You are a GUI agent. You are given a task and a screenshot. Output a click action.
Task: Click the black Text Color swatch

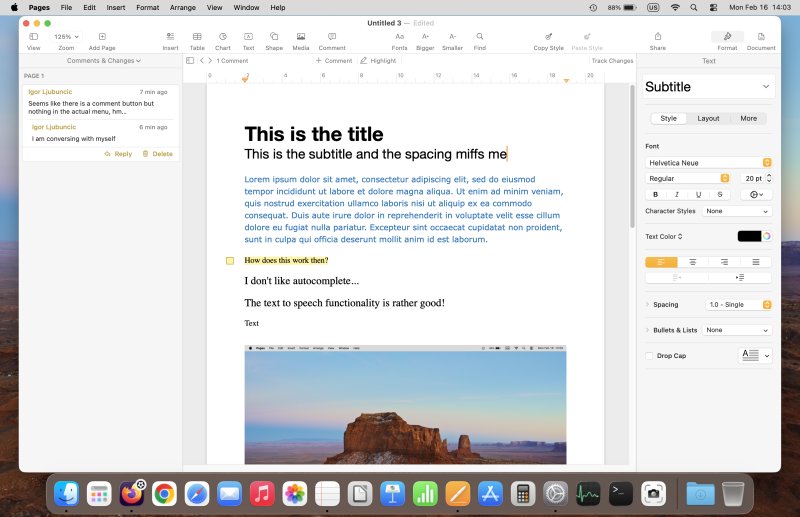[749, 237]
